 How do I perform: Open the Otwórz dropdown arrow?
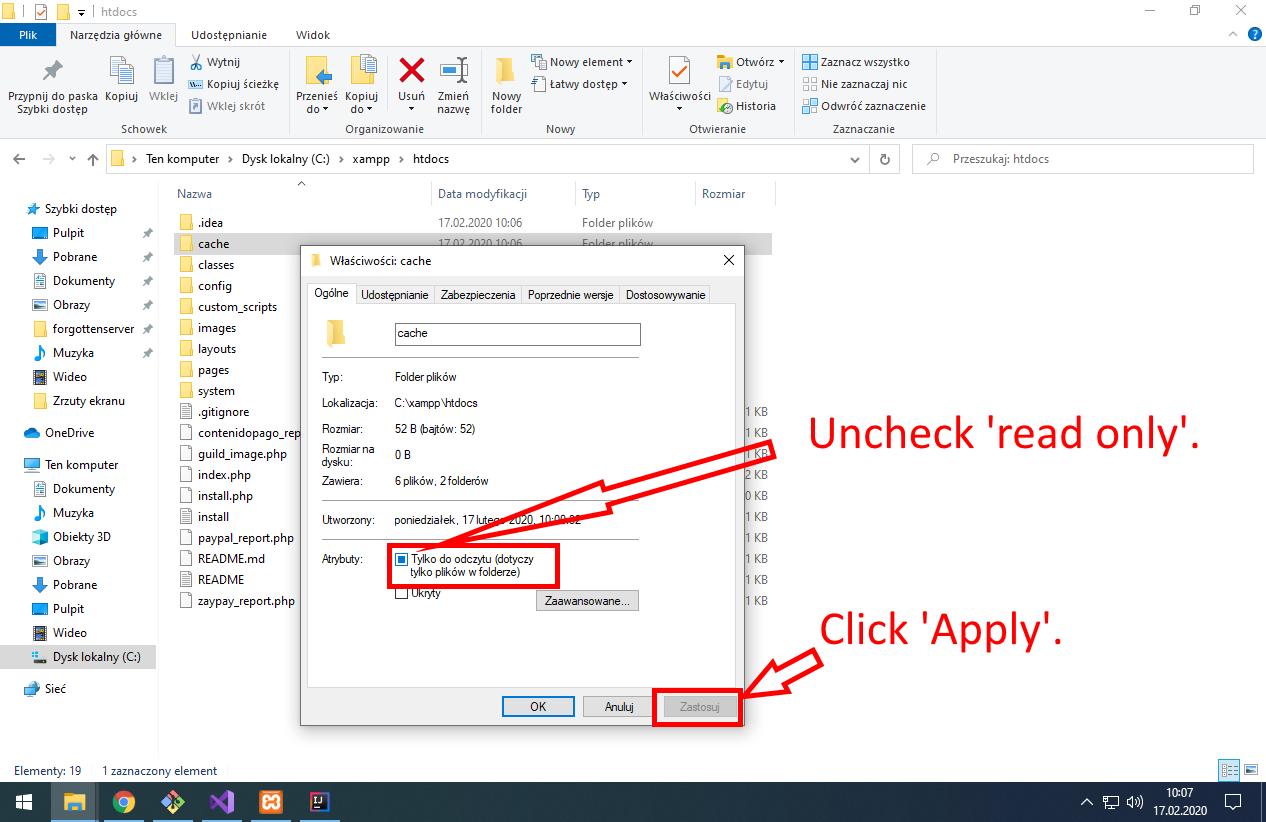pos(780,61)
